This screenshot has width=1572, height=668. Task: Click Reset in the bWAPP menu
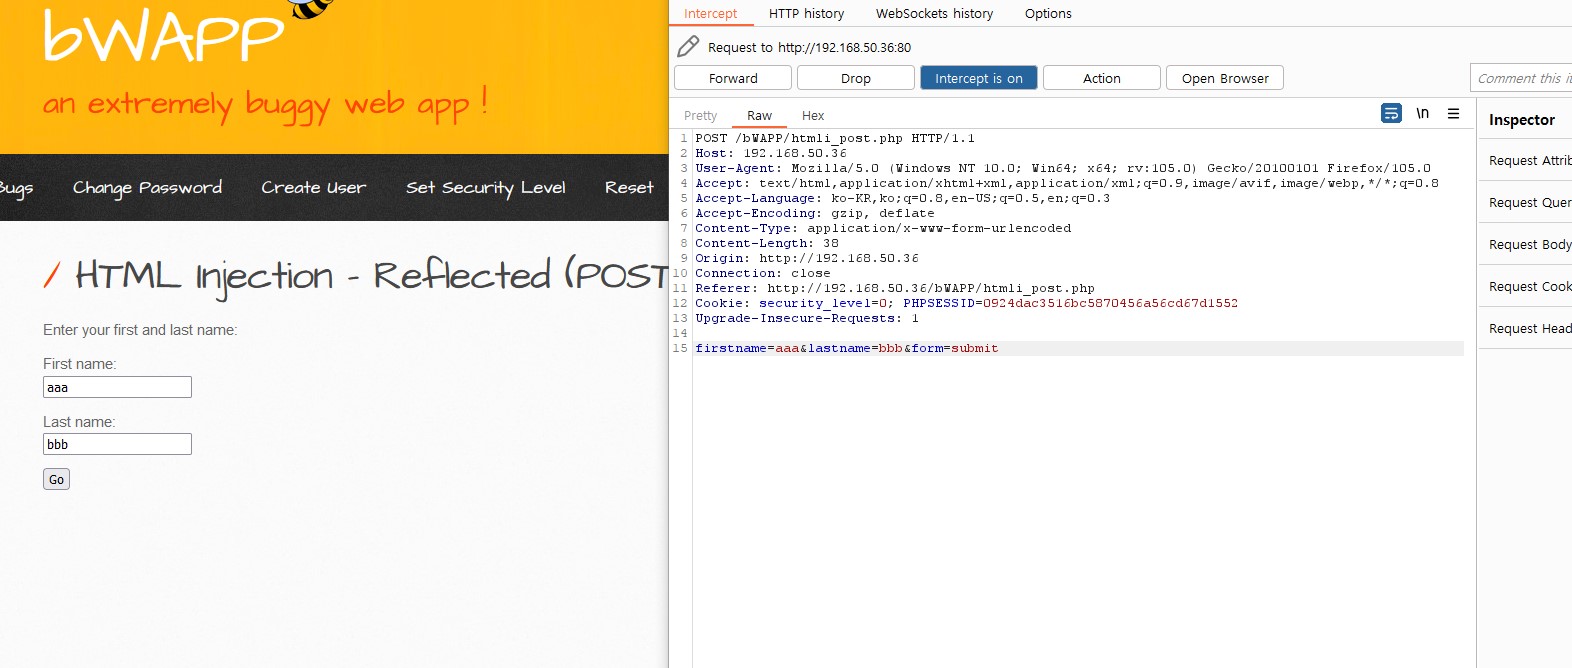tap(629, 187)
